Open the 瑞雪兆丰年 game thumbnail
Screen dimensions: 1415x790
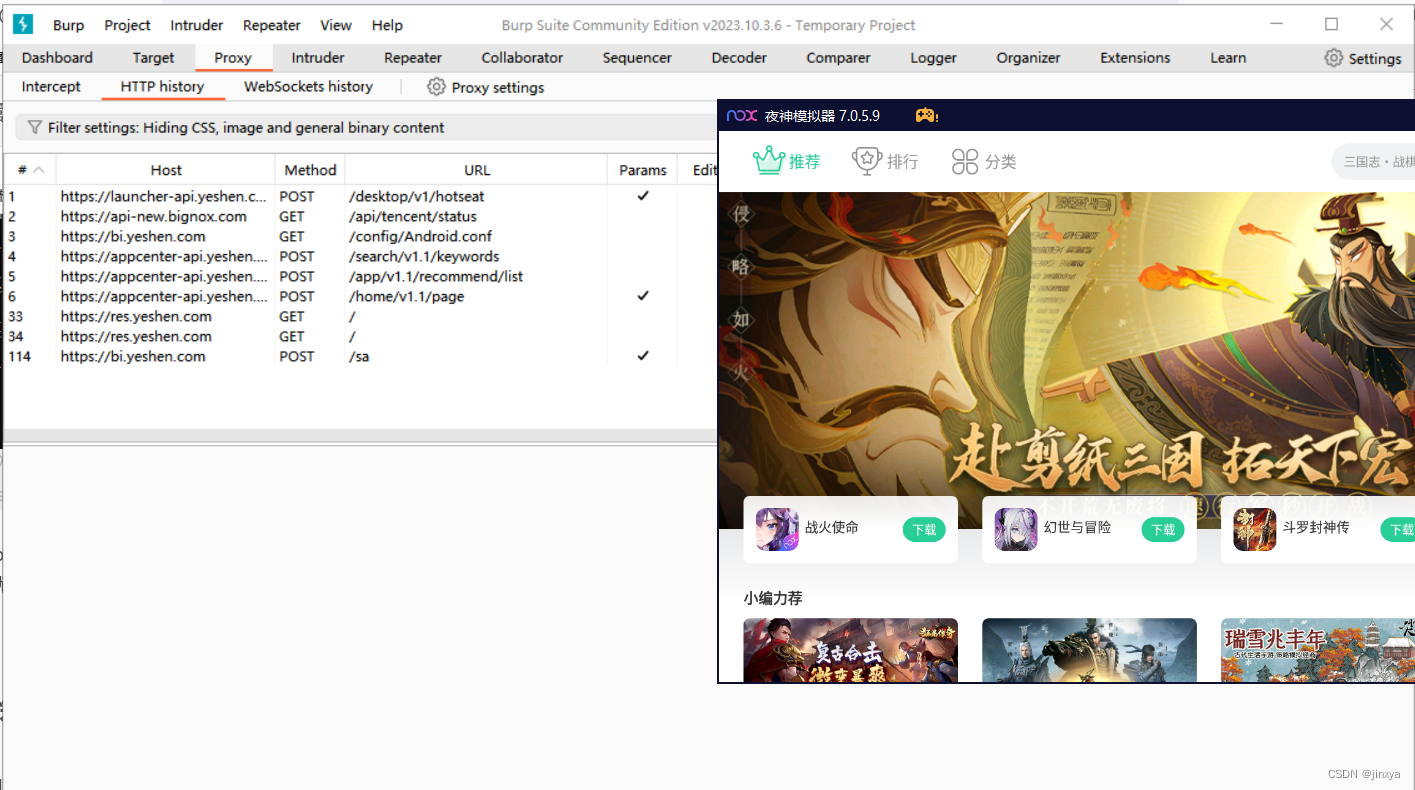point(1317,650)
